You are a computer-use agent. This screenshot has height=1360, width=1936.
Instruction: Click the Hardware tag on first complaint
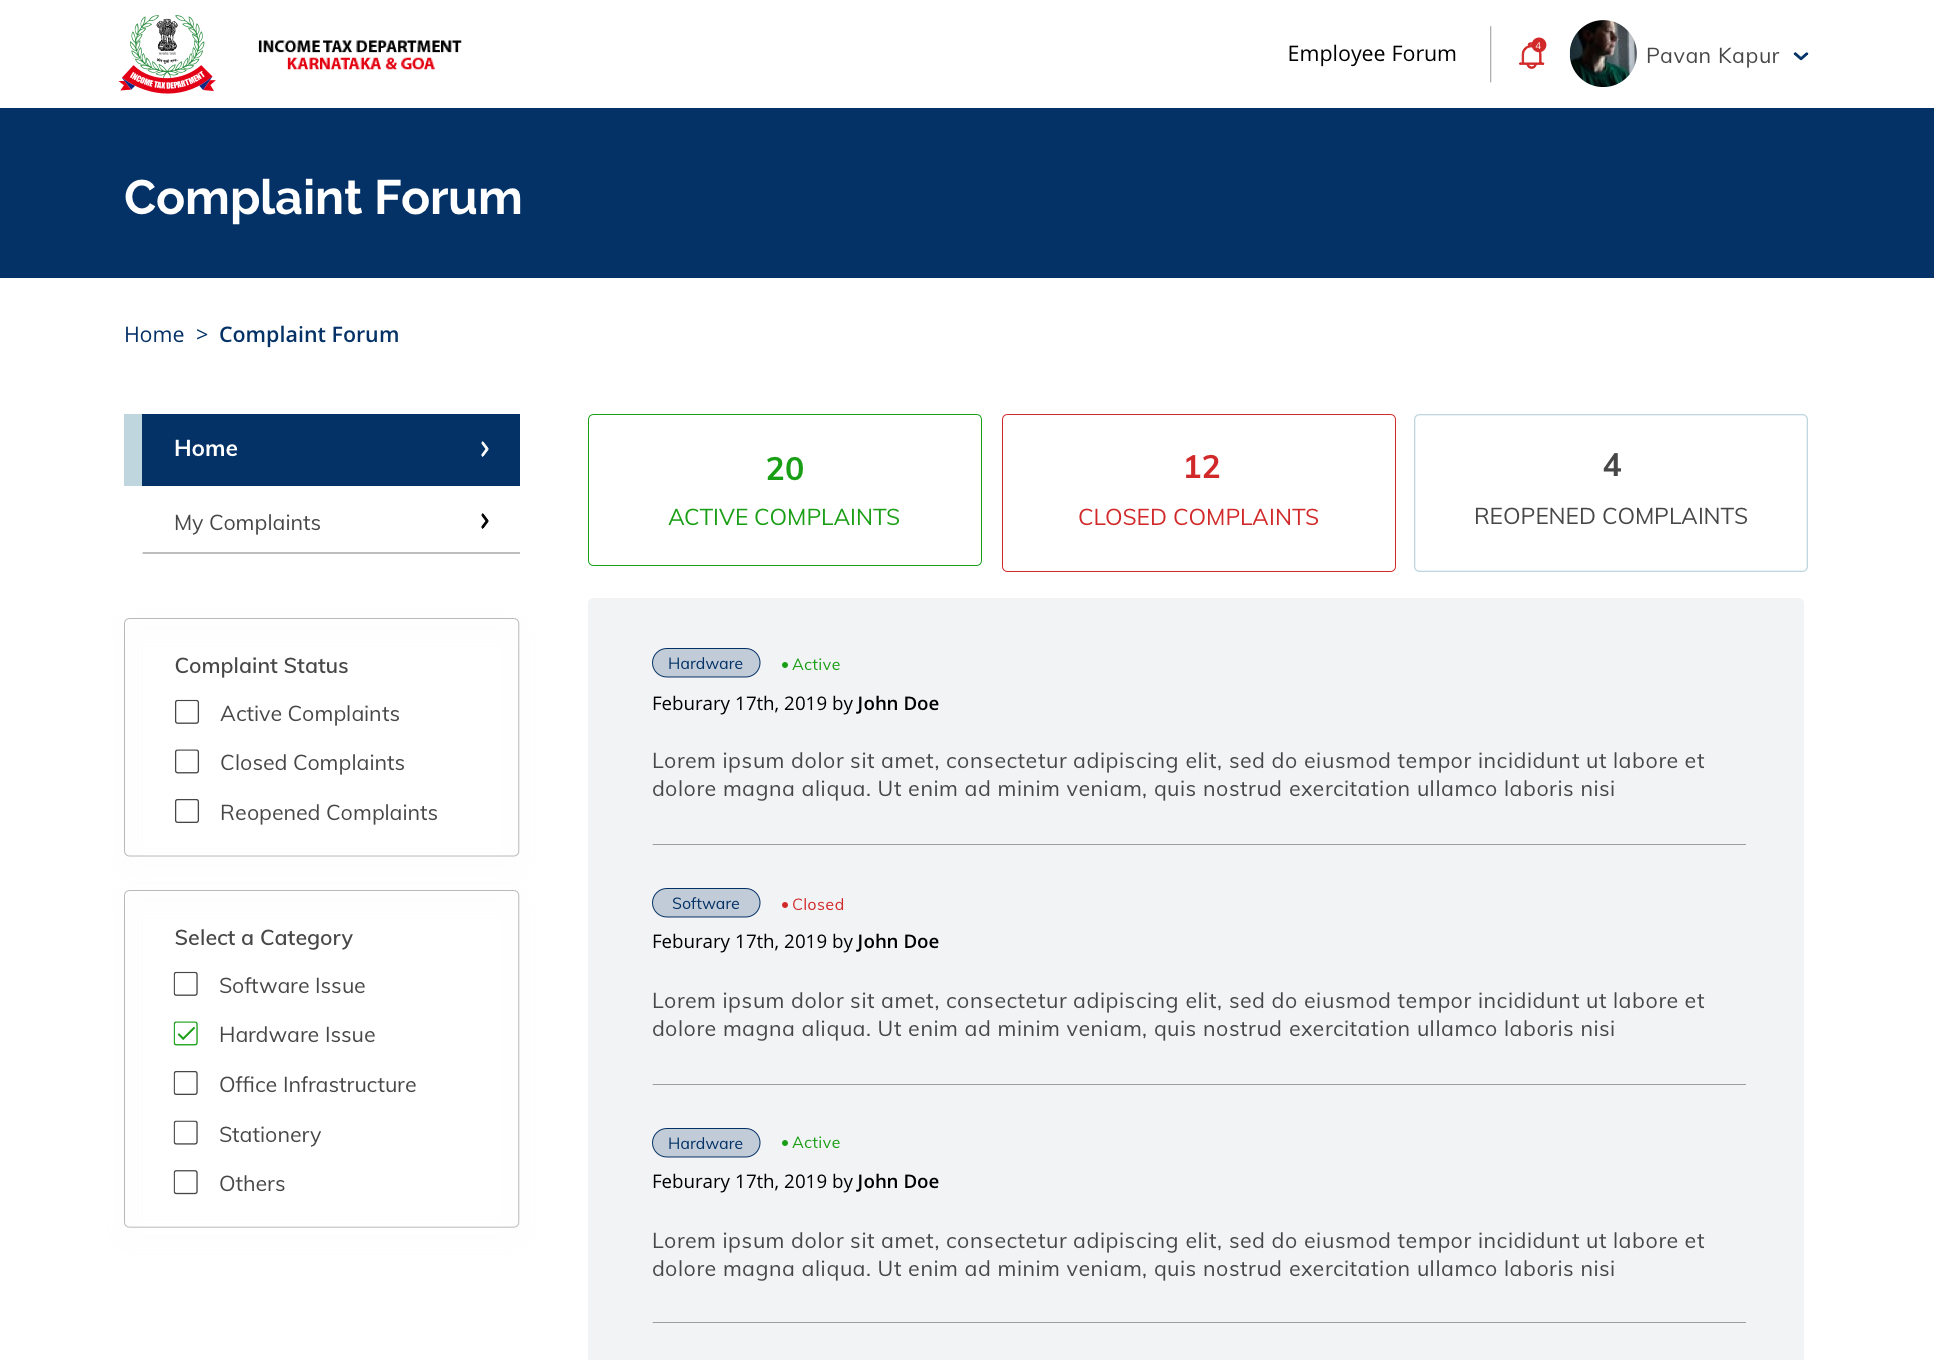pyautogui.click(x=705, y=663)
